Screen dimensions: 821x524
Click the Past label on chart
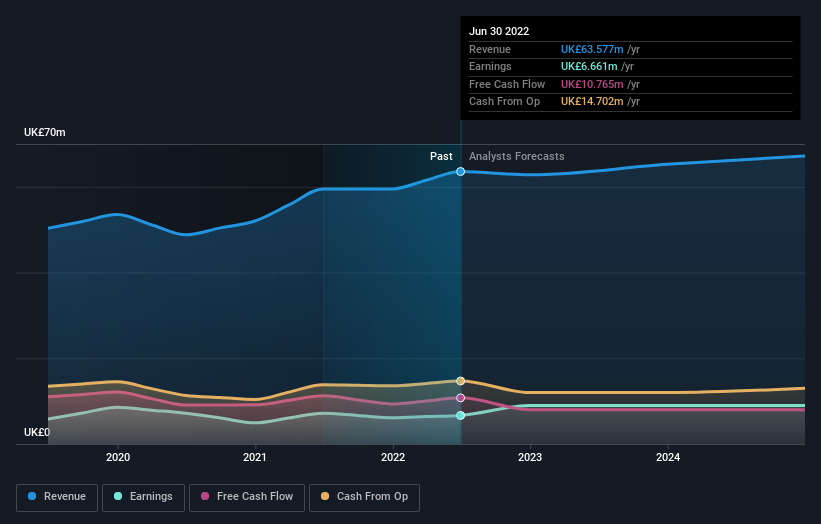coord(441,157)
